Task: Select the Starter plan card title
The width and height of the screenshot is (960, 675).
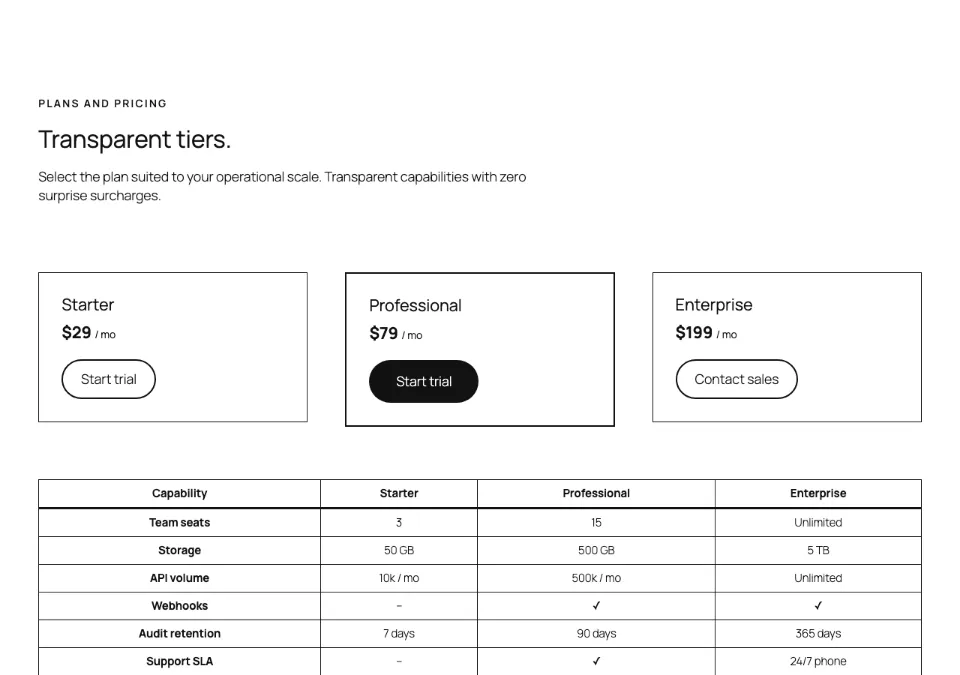Action: tap(88, 304)
